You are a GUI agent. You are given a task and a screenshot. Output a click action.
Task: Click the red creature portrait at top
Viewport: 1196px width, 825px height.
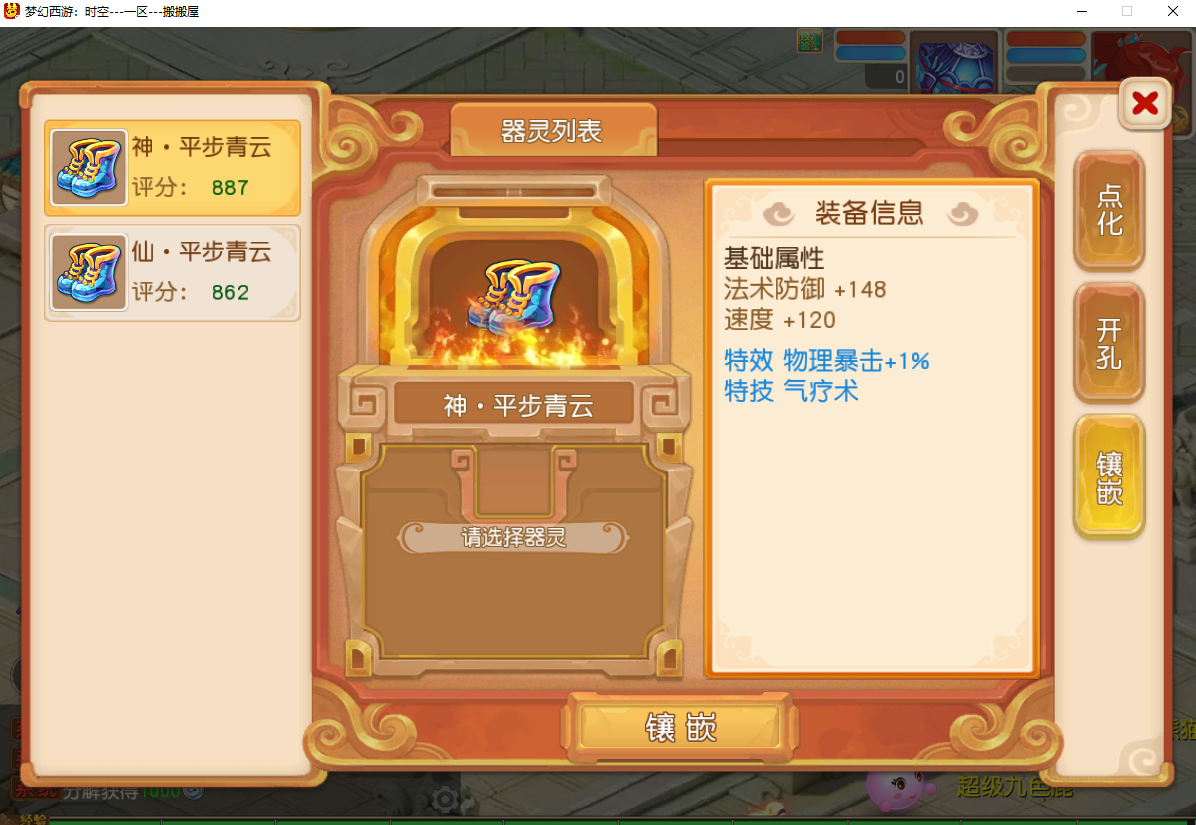pyautogui.click(x=1142, y=57)
